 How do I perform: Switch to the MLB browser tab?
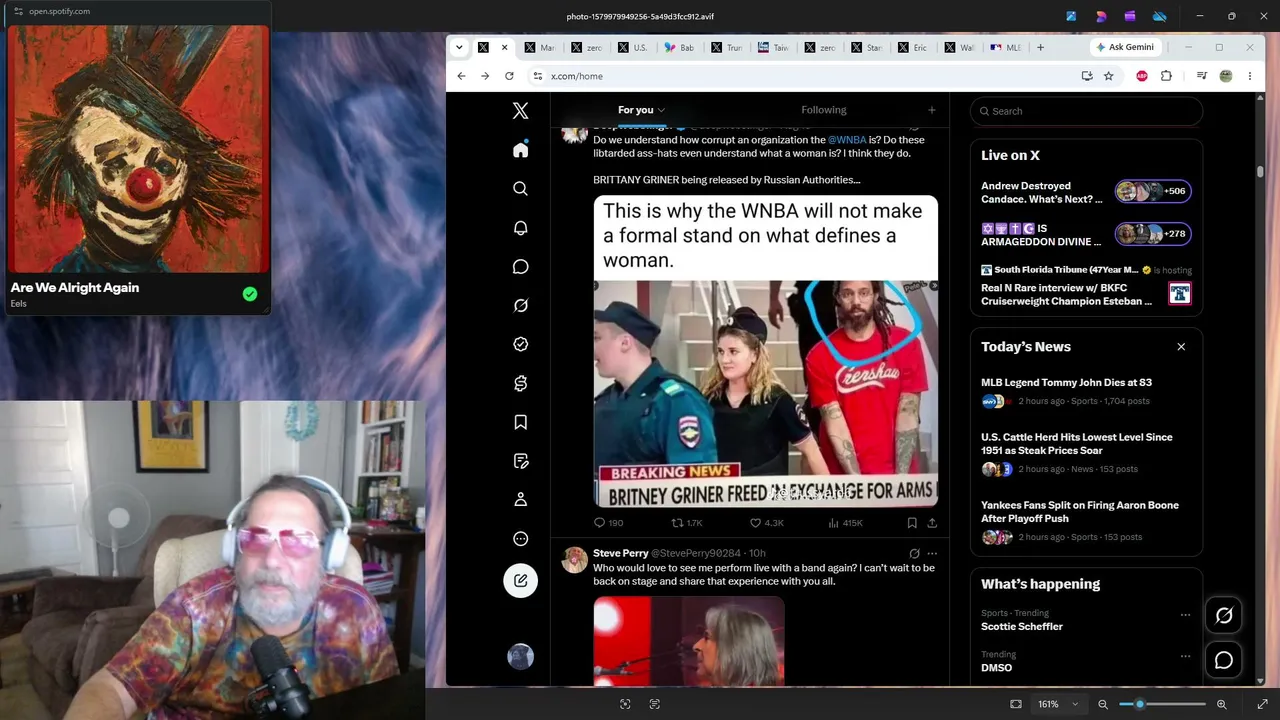(x=1006, y=47)
